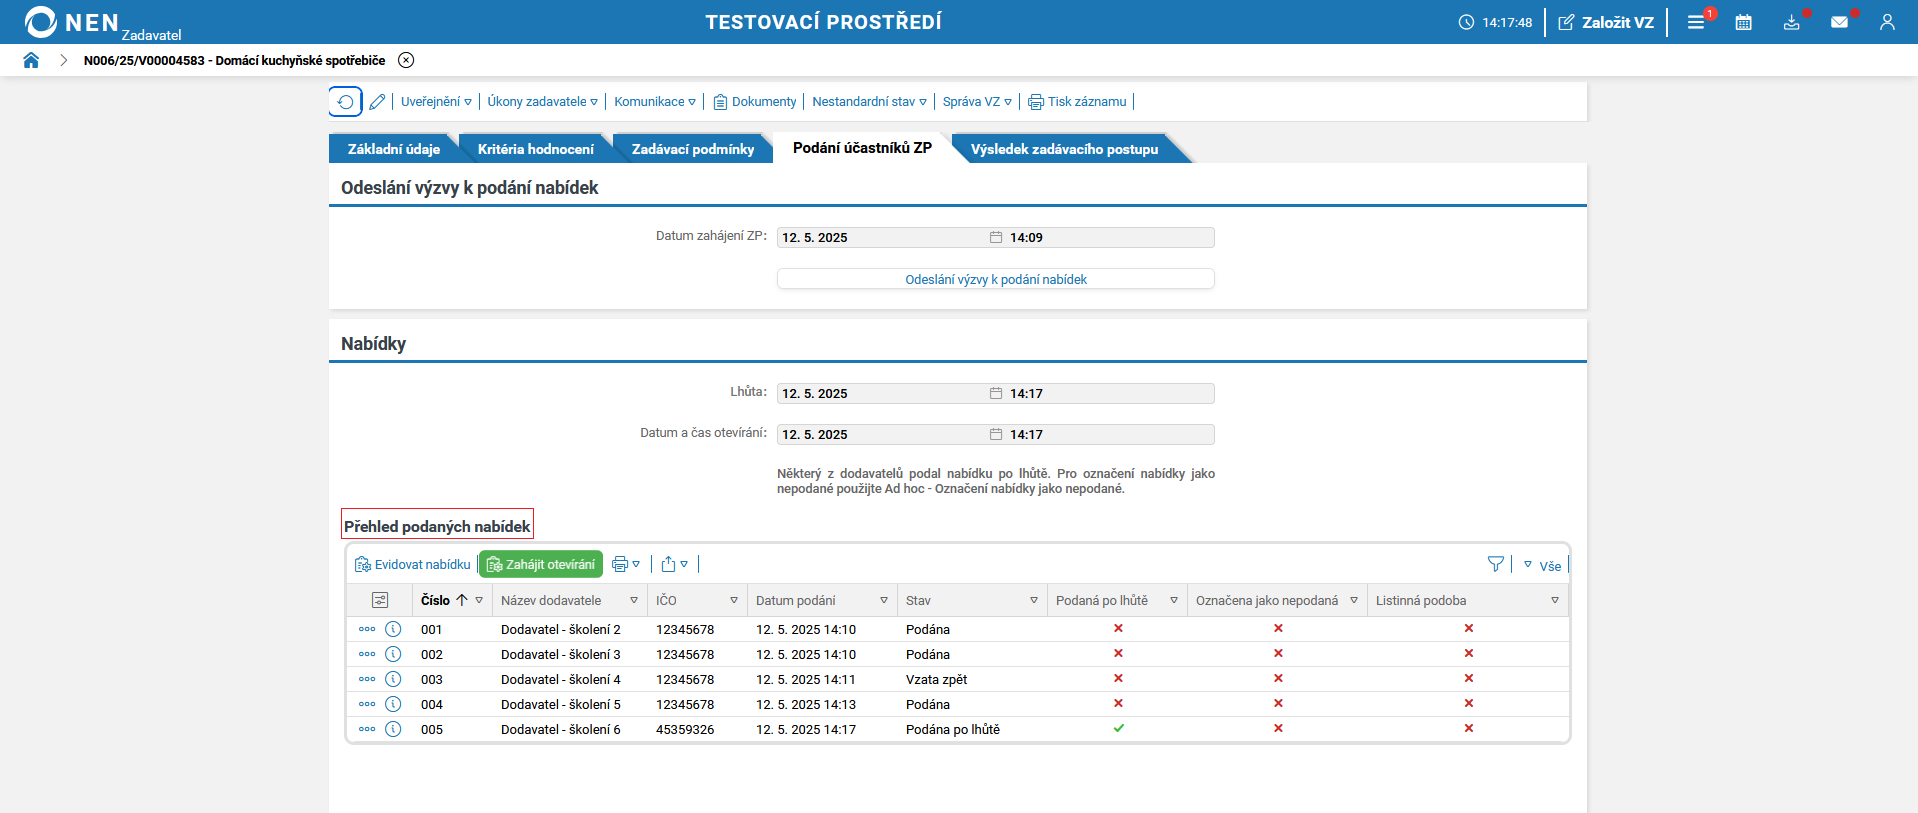
Task: Show info for offer 001
Action: tap(393, 629)
